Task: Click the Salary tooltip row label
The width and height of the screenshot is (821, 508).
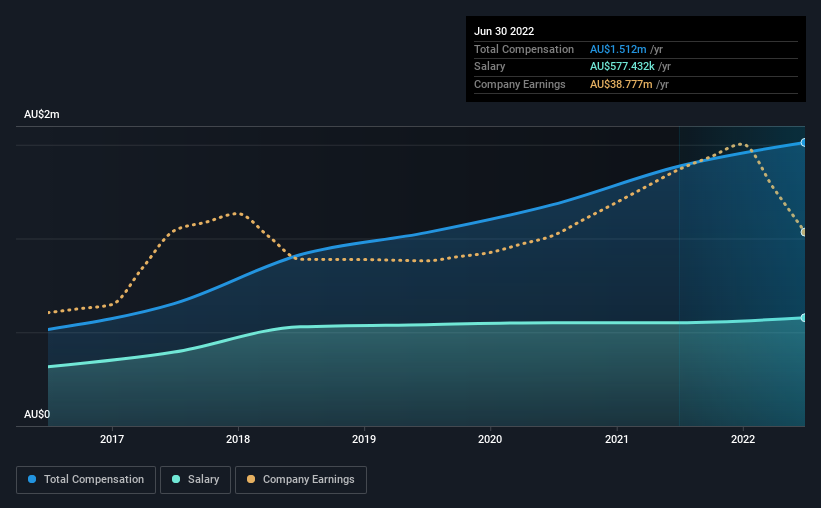Action: pos(490,67)
